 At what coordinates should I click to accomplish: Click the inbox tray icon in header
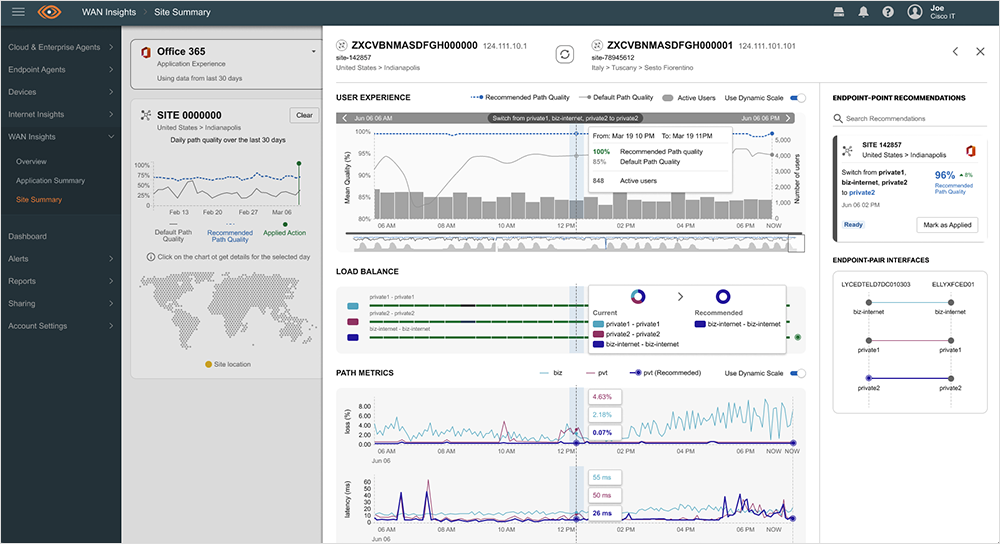[x=838, y=12]
